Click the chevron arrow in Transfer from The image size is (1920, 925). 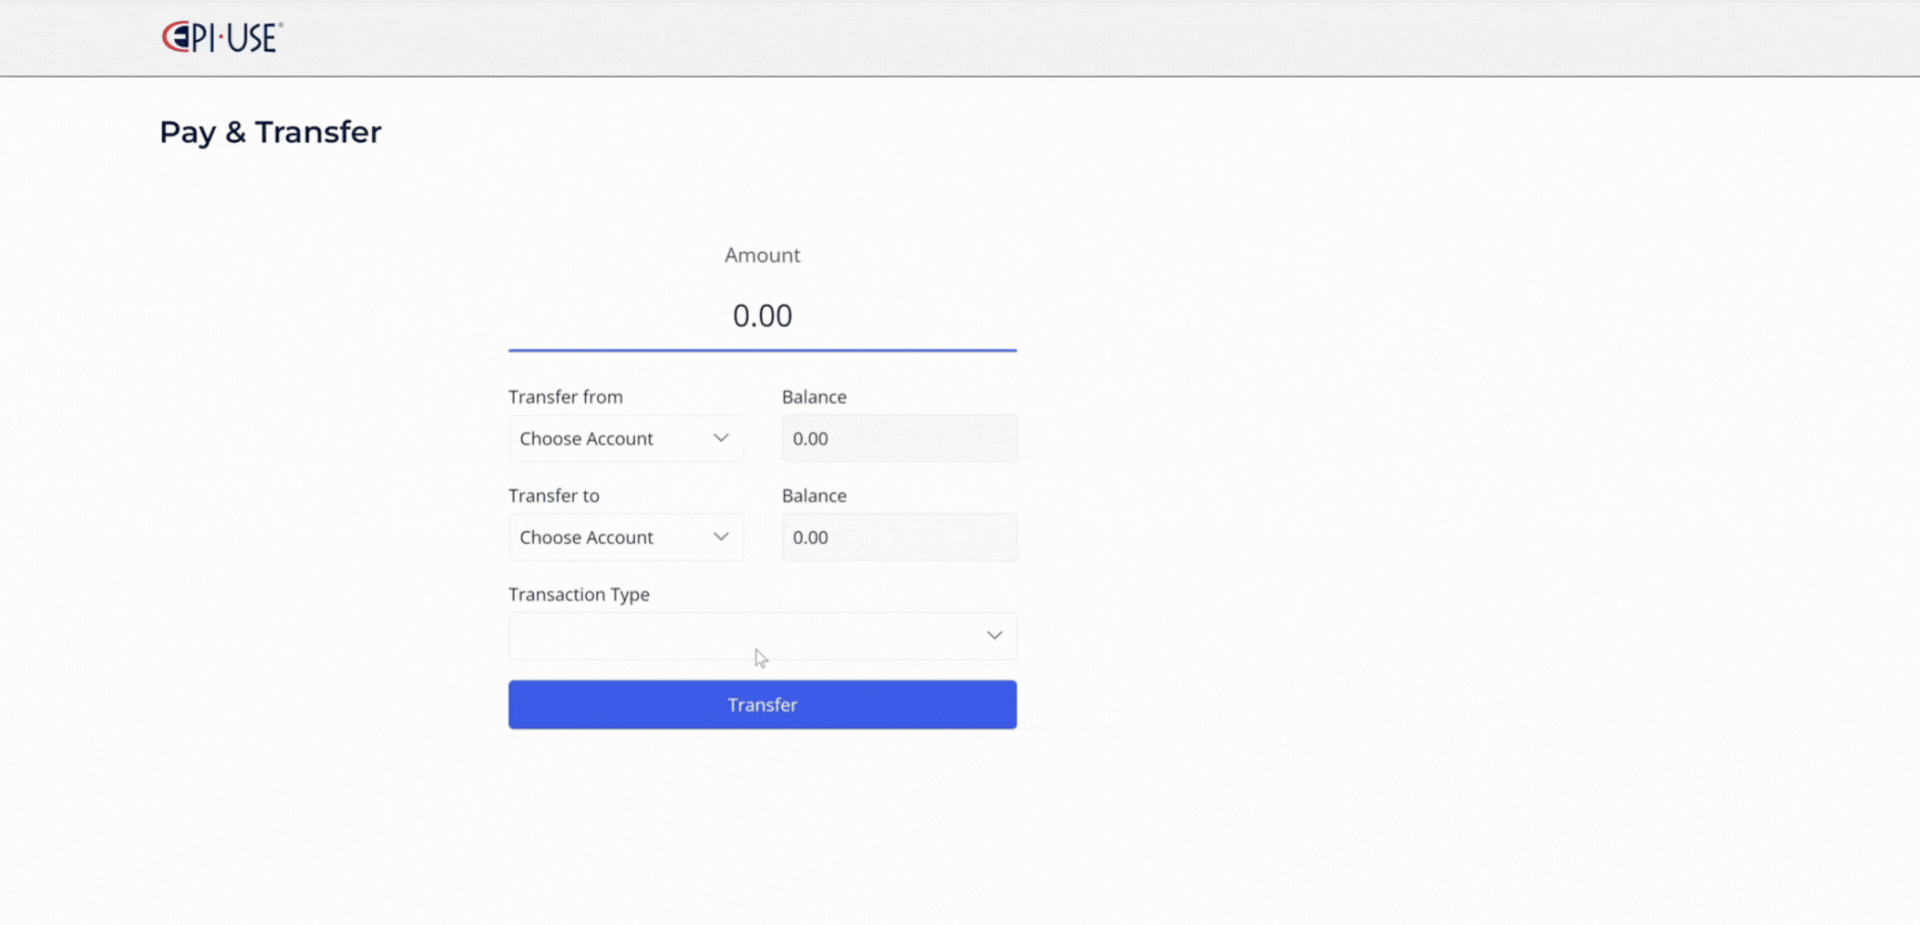coord(720,438)
